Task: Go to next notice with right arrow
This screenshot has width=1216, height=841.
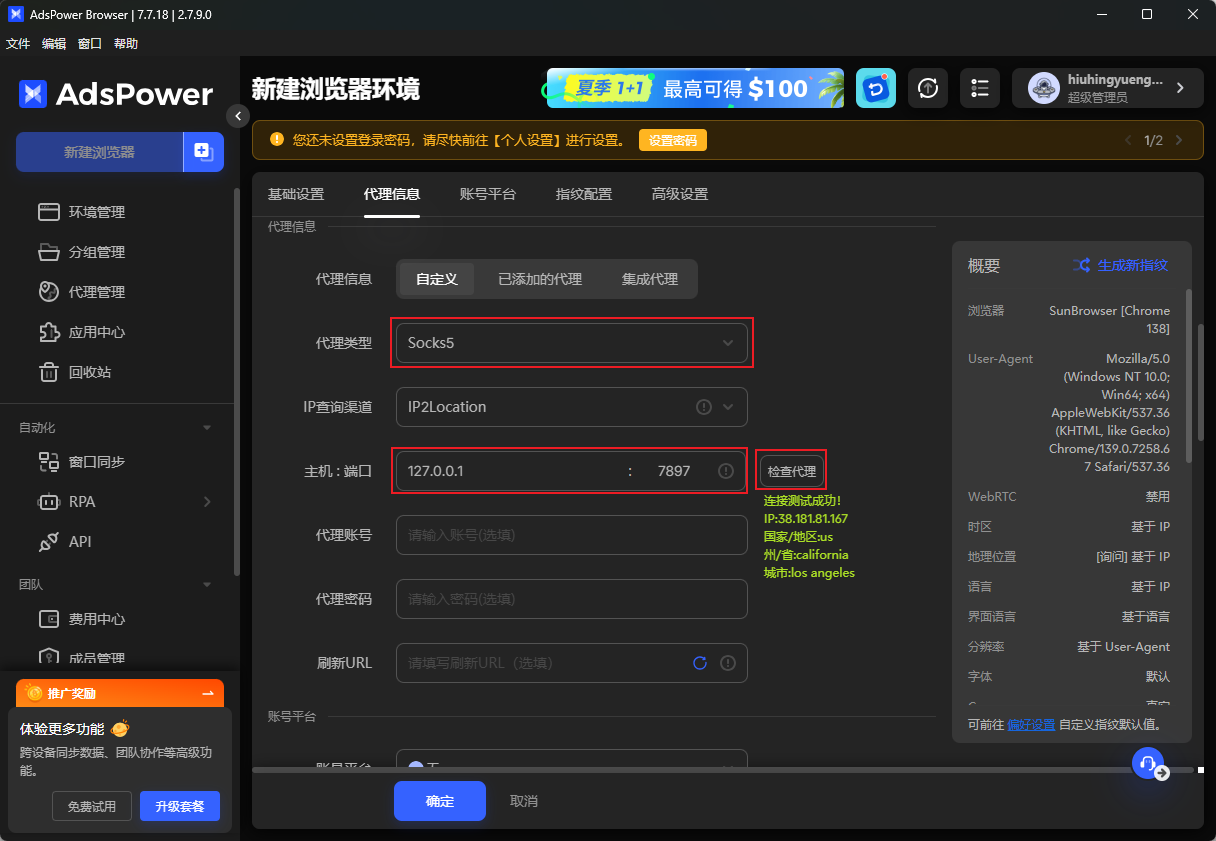Action: click(x=1179, y=141)
